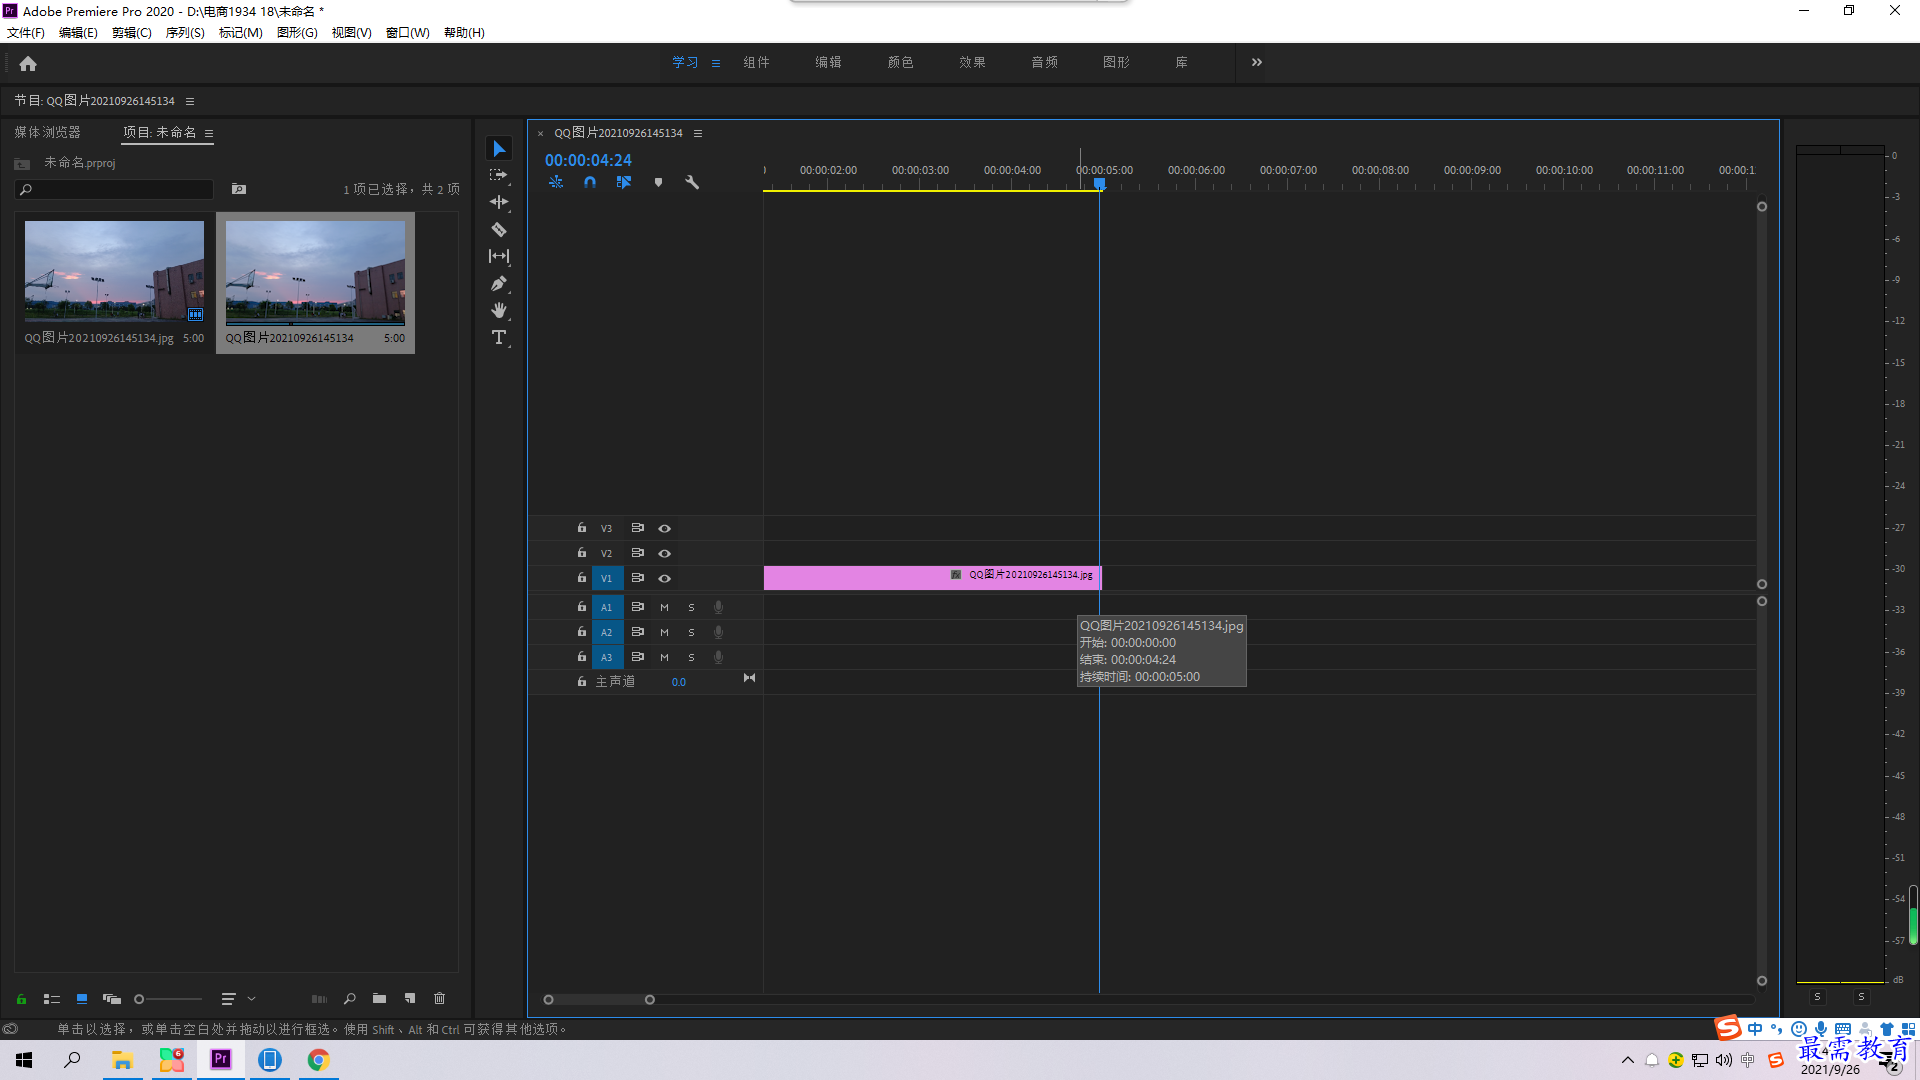Toggle V3 track output eye

(x=665, y=528)
